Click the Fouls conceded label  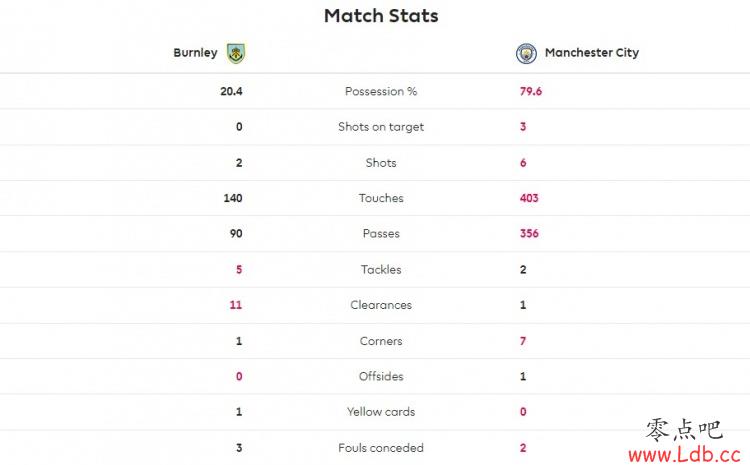pos(381,448)
